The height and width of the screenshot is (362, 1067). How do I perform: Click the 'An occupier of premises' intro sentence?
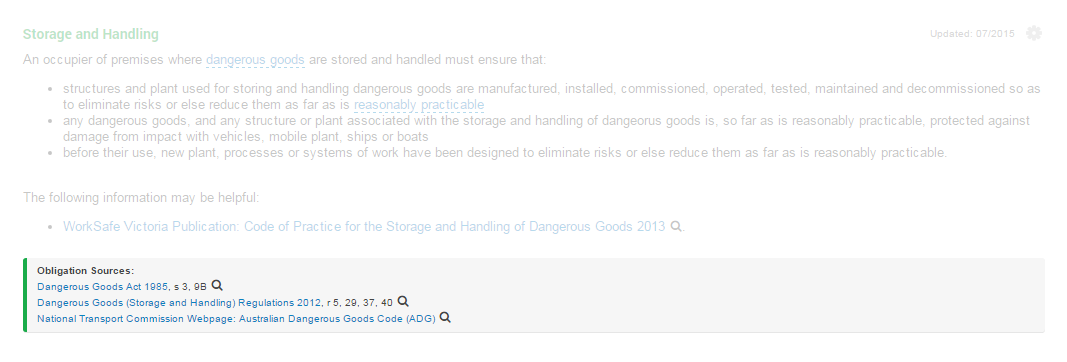click(x=284, y=60)
